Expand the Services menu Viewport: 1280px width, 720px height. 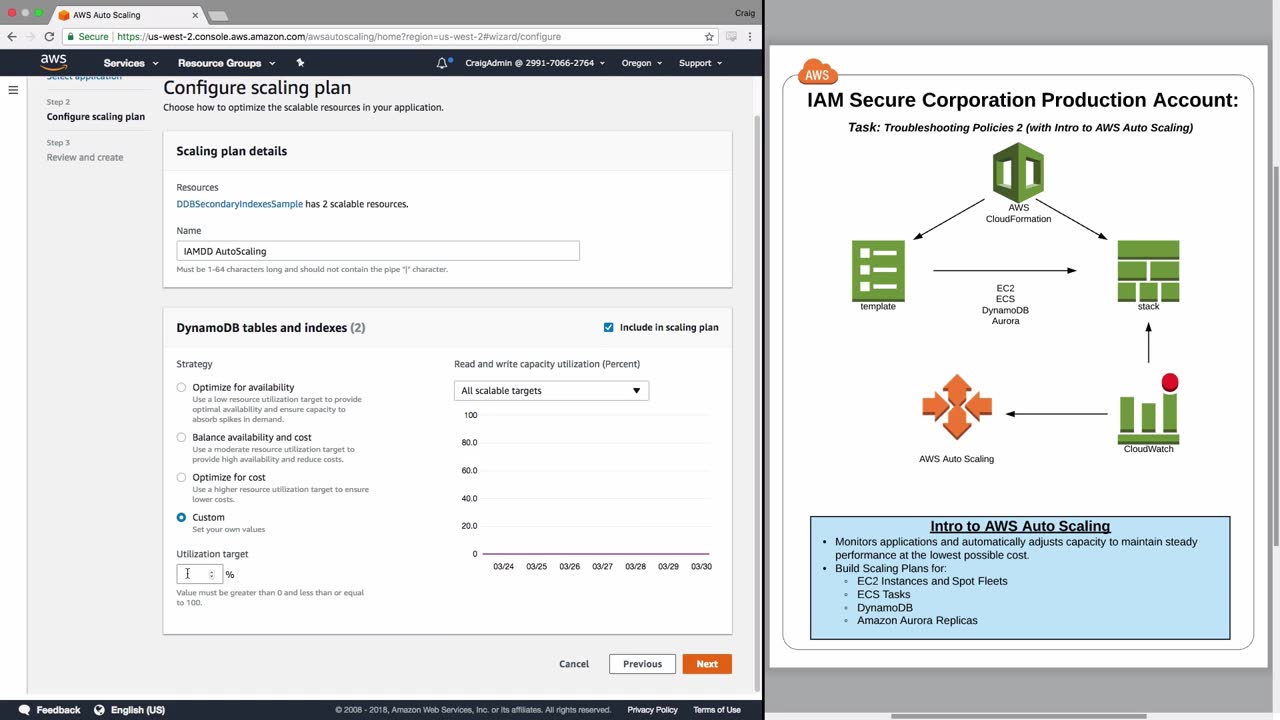[x=131, y=63]
